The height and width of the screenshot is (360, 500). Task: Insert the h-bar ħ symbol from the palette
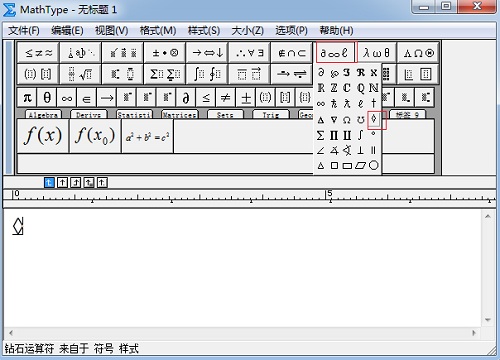(334, 104)
